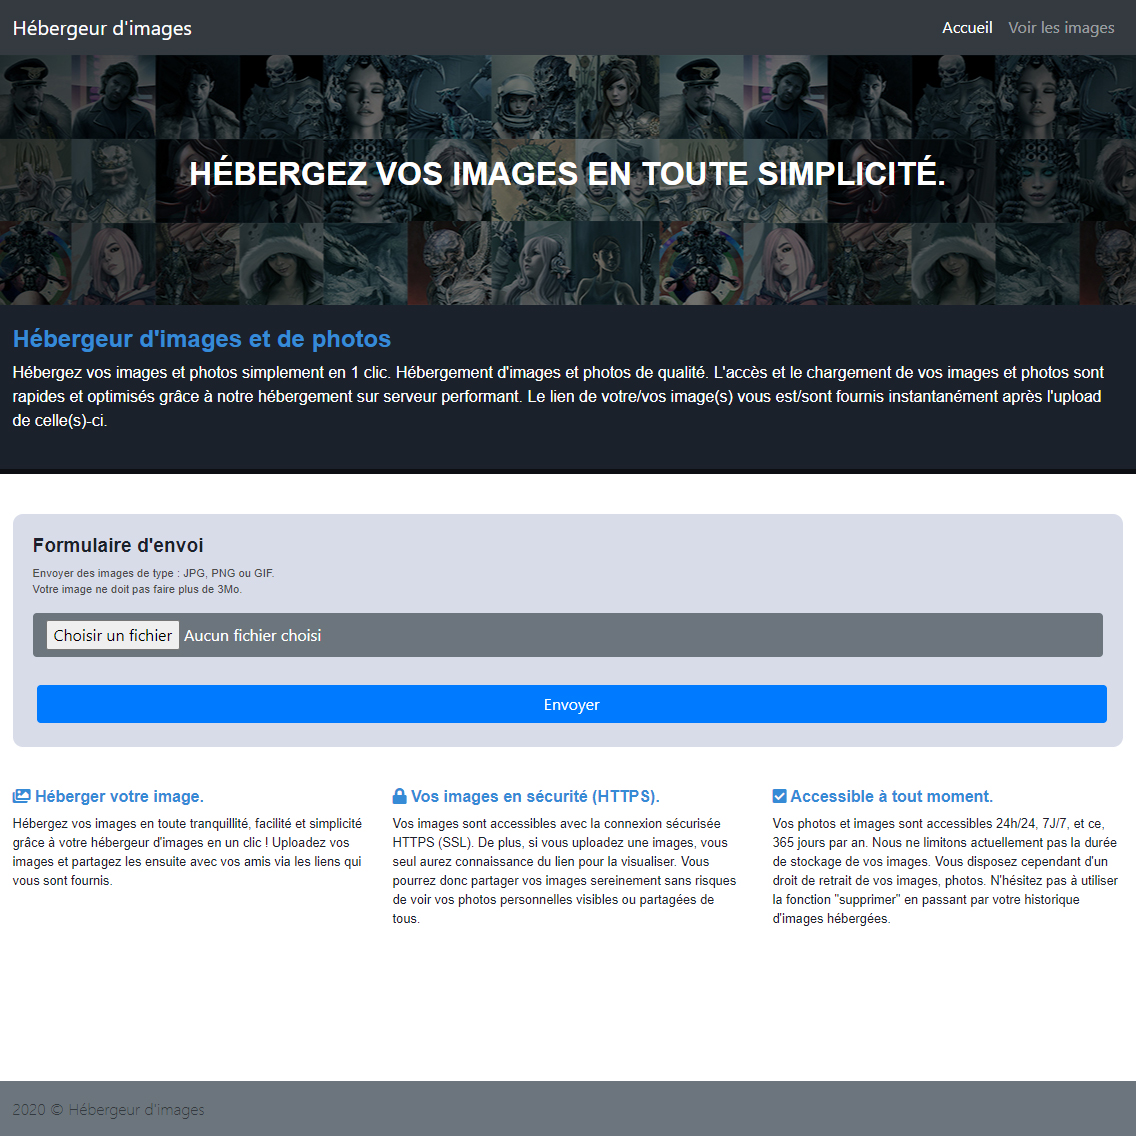Click the "Aucun fichier choisi" file input area
1136x1136 pixels.
[252, 634]
